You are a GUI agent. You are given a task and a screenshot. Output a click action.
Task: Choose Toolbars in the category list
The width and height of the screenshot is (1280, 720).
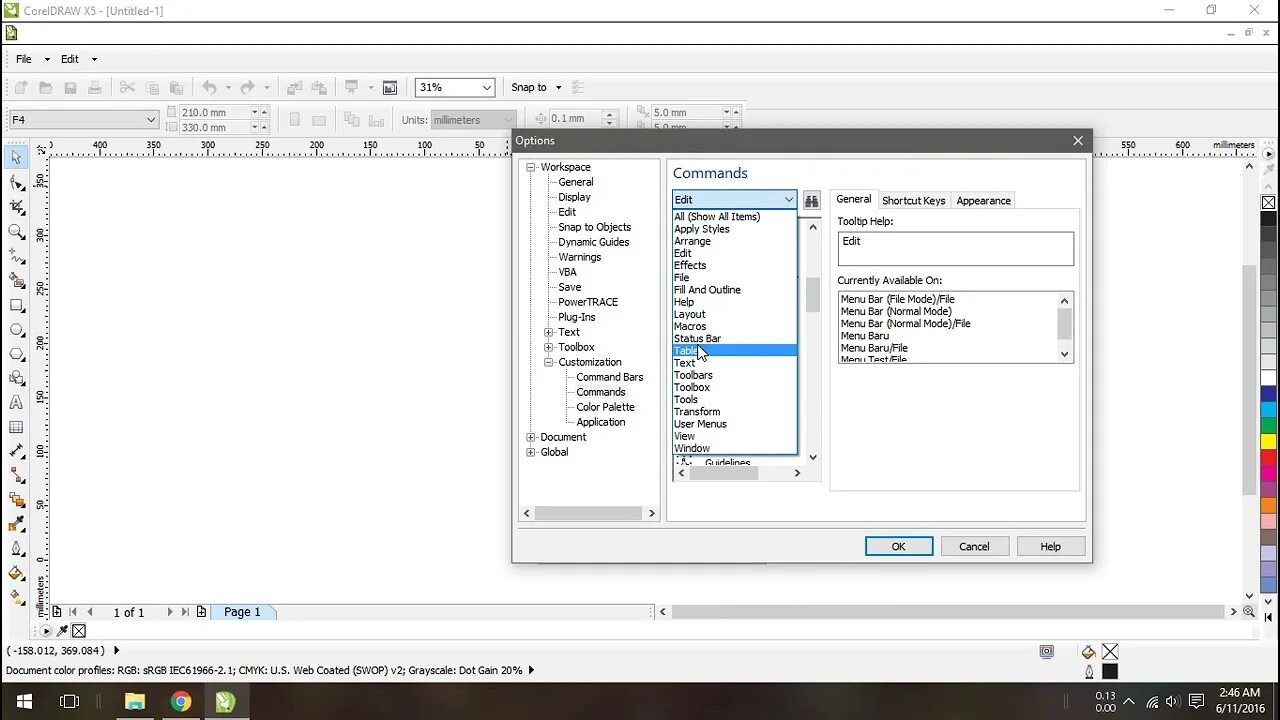pos(735,375)
